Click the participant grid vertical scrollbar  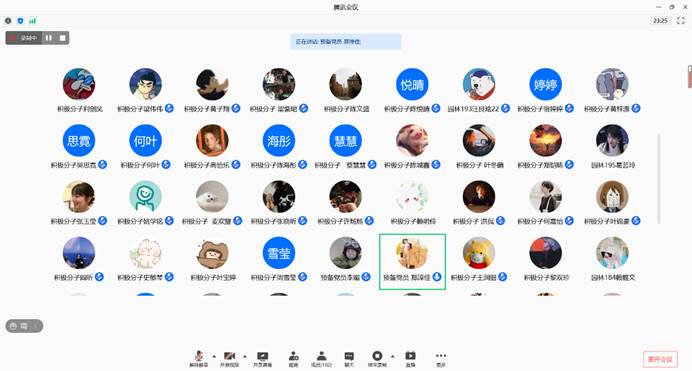659,179
